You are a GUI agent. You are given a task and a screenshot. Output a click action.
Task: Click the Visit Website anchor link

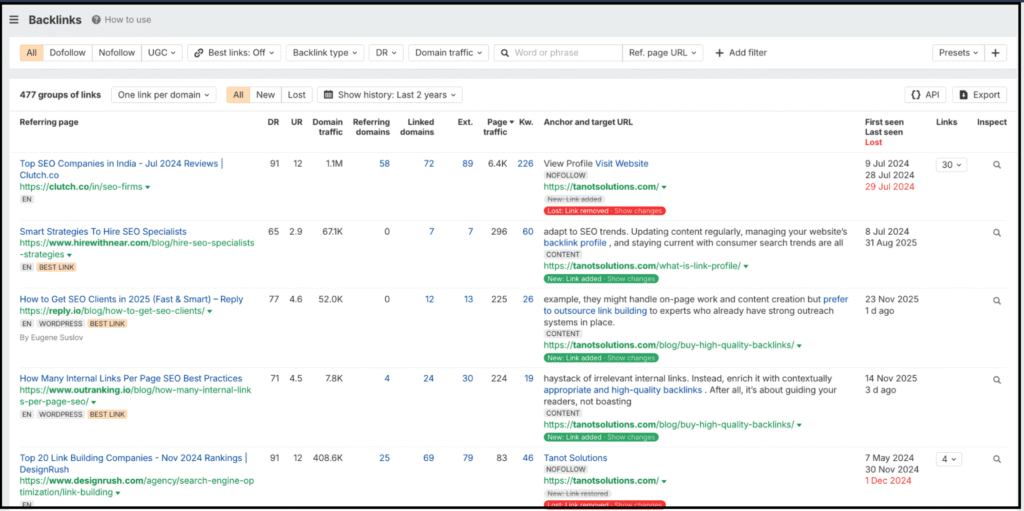pyautogui.click(x=622, y=163)
